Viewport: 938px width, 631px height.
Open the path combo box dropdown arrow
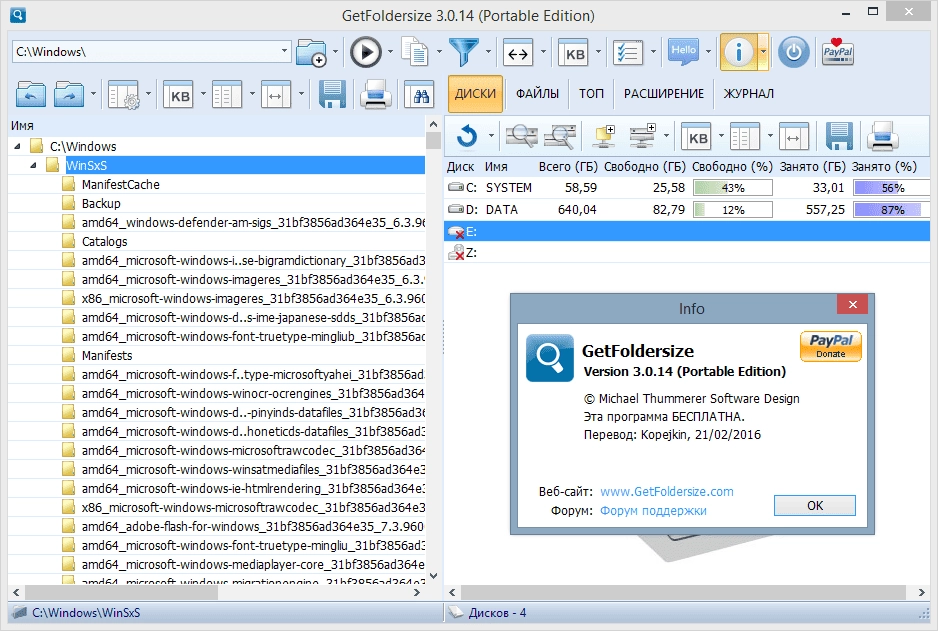(285, 51)
